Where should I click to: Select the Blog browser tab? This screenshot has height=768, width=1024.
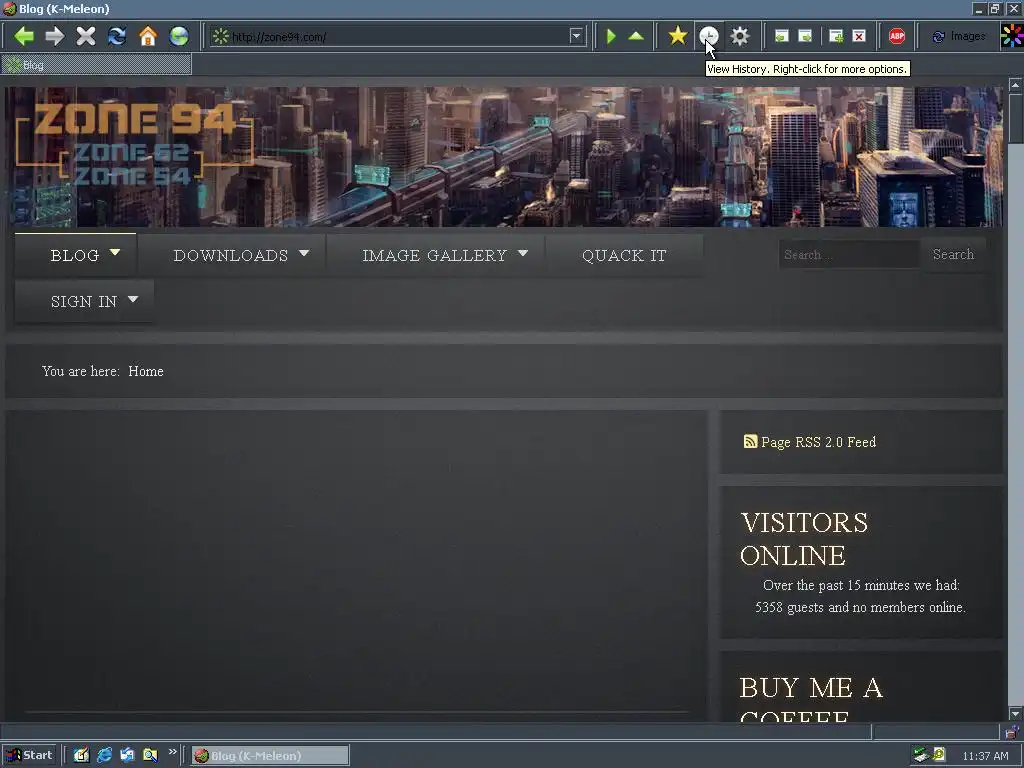97,65
